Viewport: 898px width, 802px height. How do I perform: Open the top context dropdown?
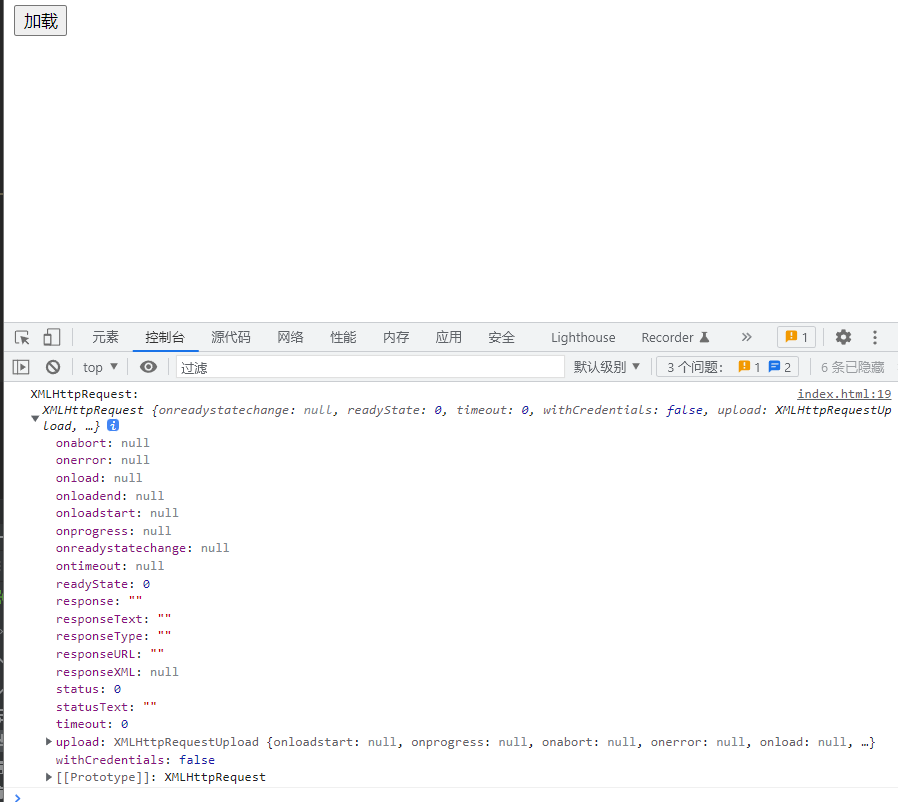[100, 367]
